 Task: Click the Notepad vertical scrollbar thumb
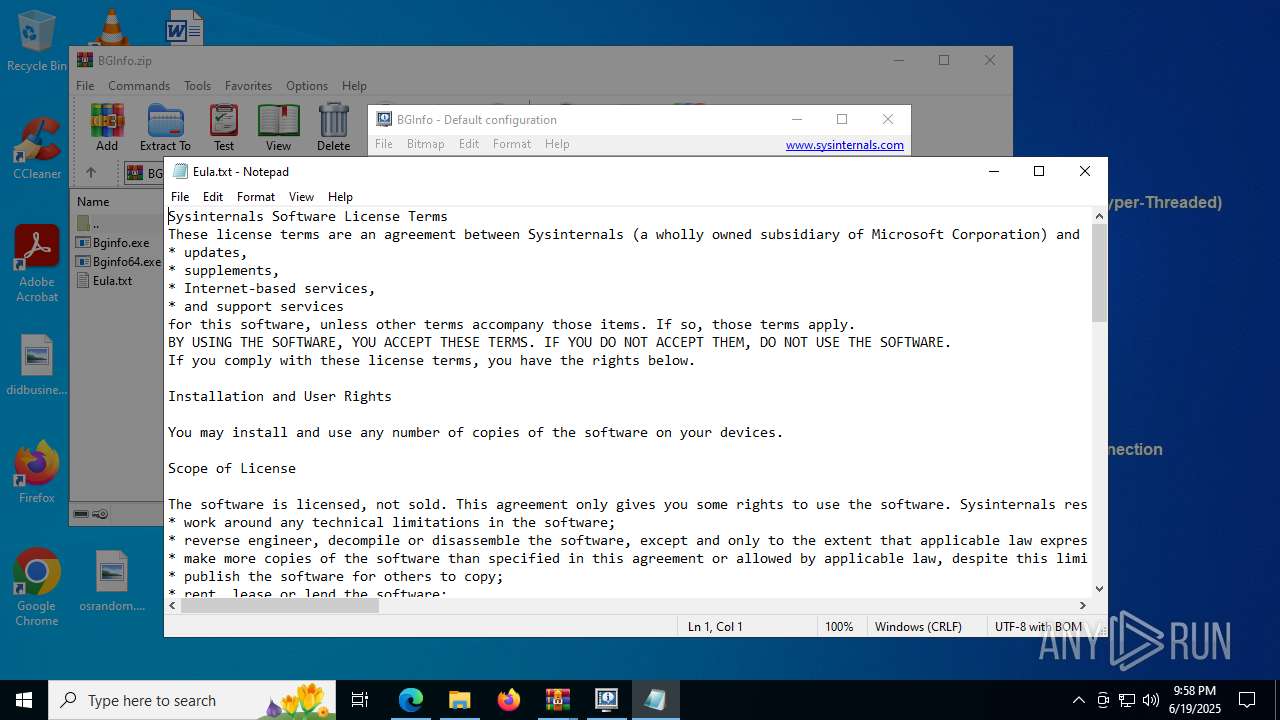[1099, 272]
